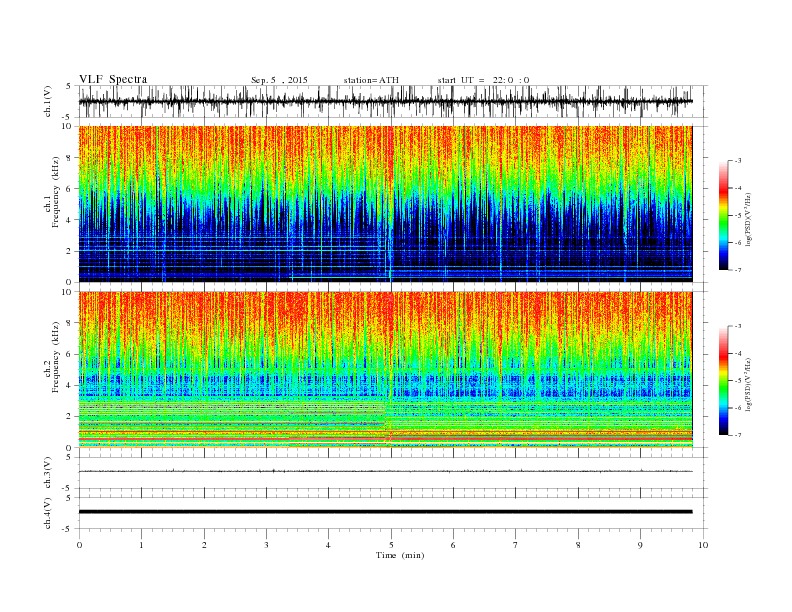The image size is (792, 612).
Task: Click the "5" tick on ch.3(V) axis
Action: [x=69, y=457]
